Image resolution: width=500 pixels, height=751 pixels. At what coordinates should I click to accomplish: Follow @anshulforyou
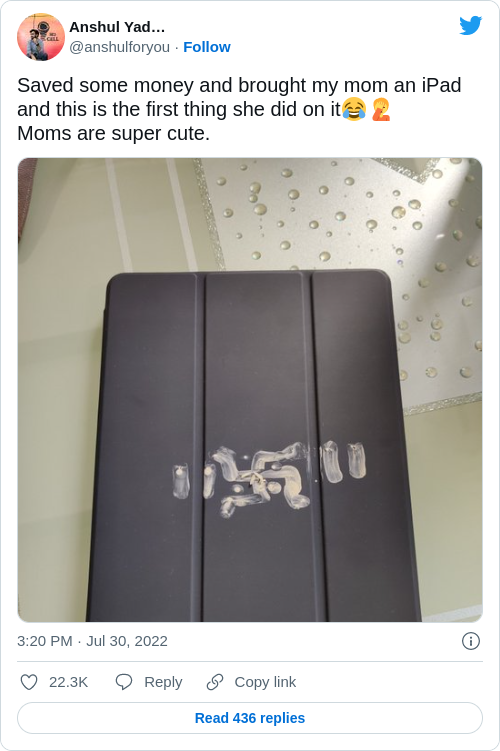coord(207,47)
